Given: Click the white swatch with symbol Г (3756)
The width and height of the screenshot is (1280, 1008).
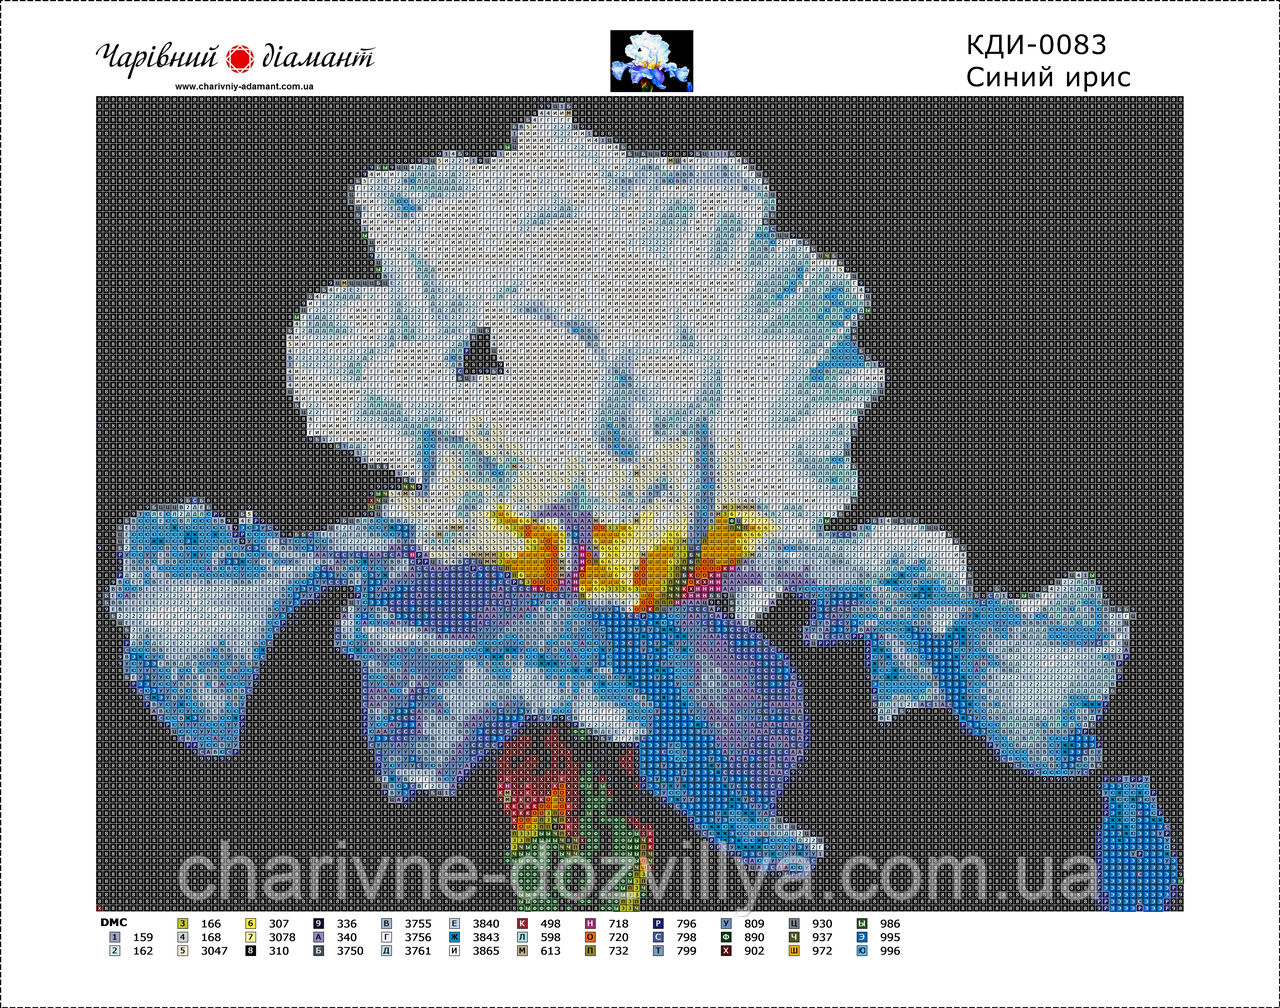Looking at the screenshot, I should pos(387,938).
